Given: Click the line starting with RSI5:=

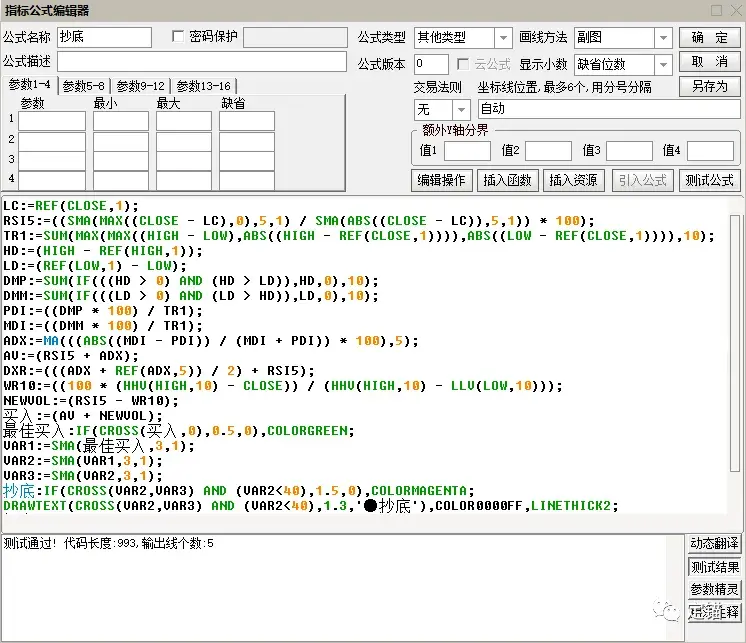Looking at the screenshot, I should 298,221.
